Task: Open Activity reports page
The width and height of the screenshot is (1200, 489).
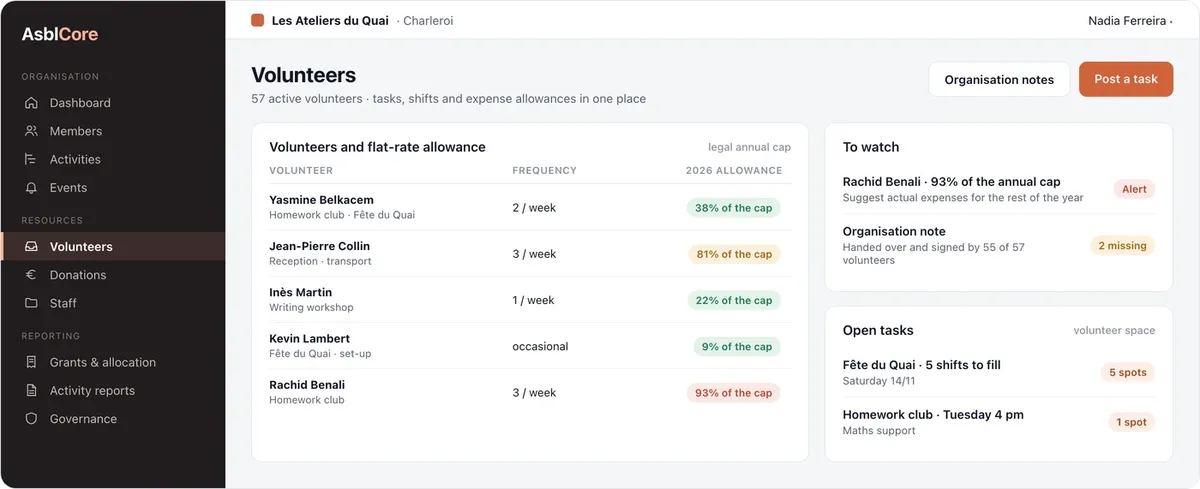Action: pyautogui.click(x=112, y=390)
